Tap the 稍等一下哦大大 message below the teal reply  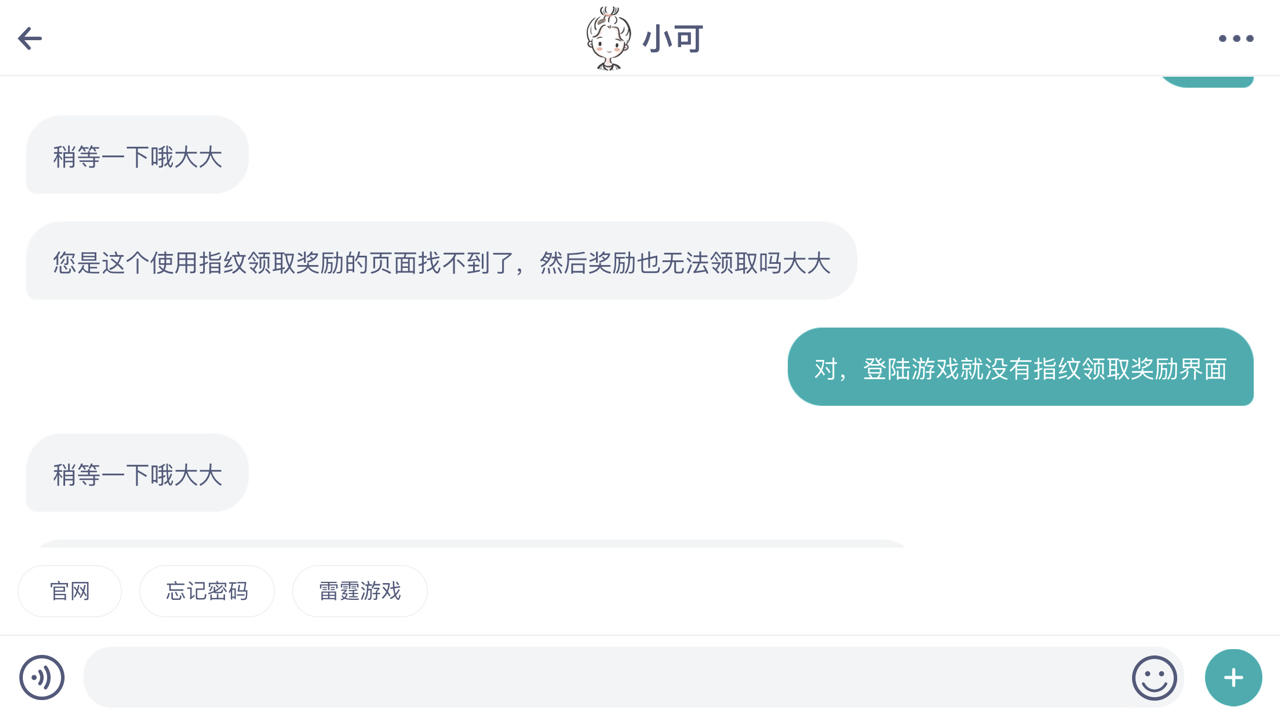click(137, 473)
